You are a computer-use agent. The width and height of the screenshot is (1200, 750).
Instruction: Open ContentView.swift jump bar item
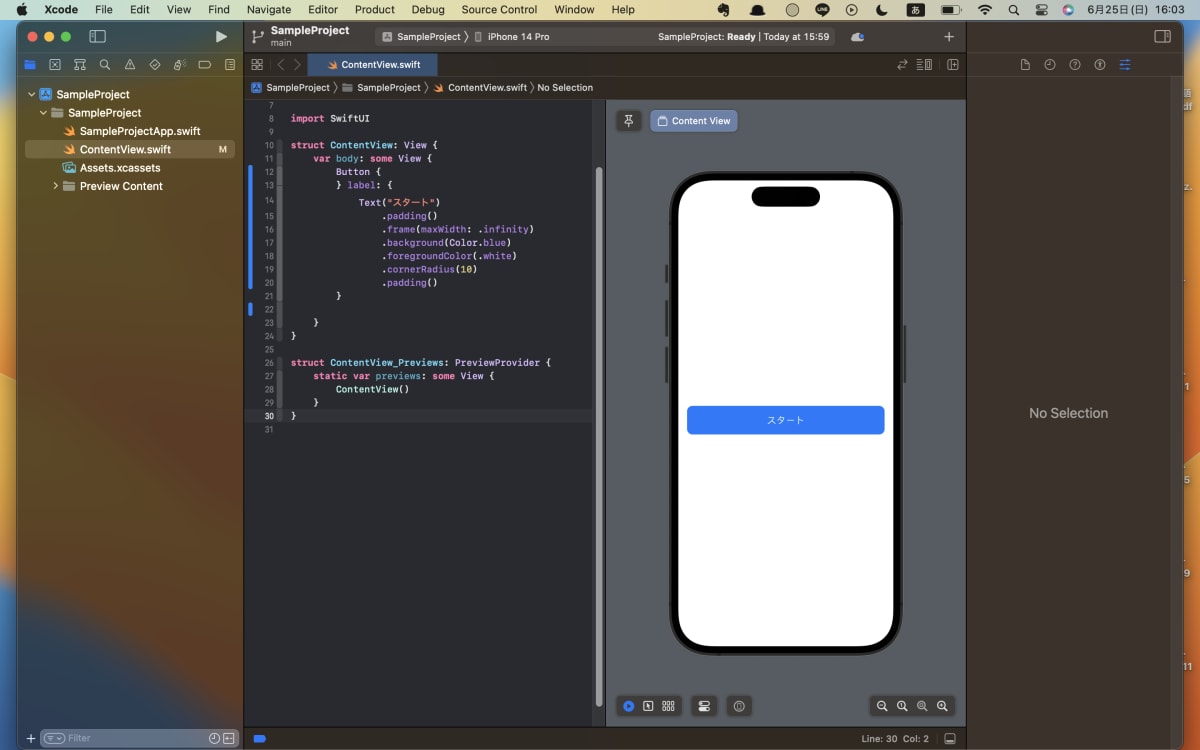click(x=480, y=88)
